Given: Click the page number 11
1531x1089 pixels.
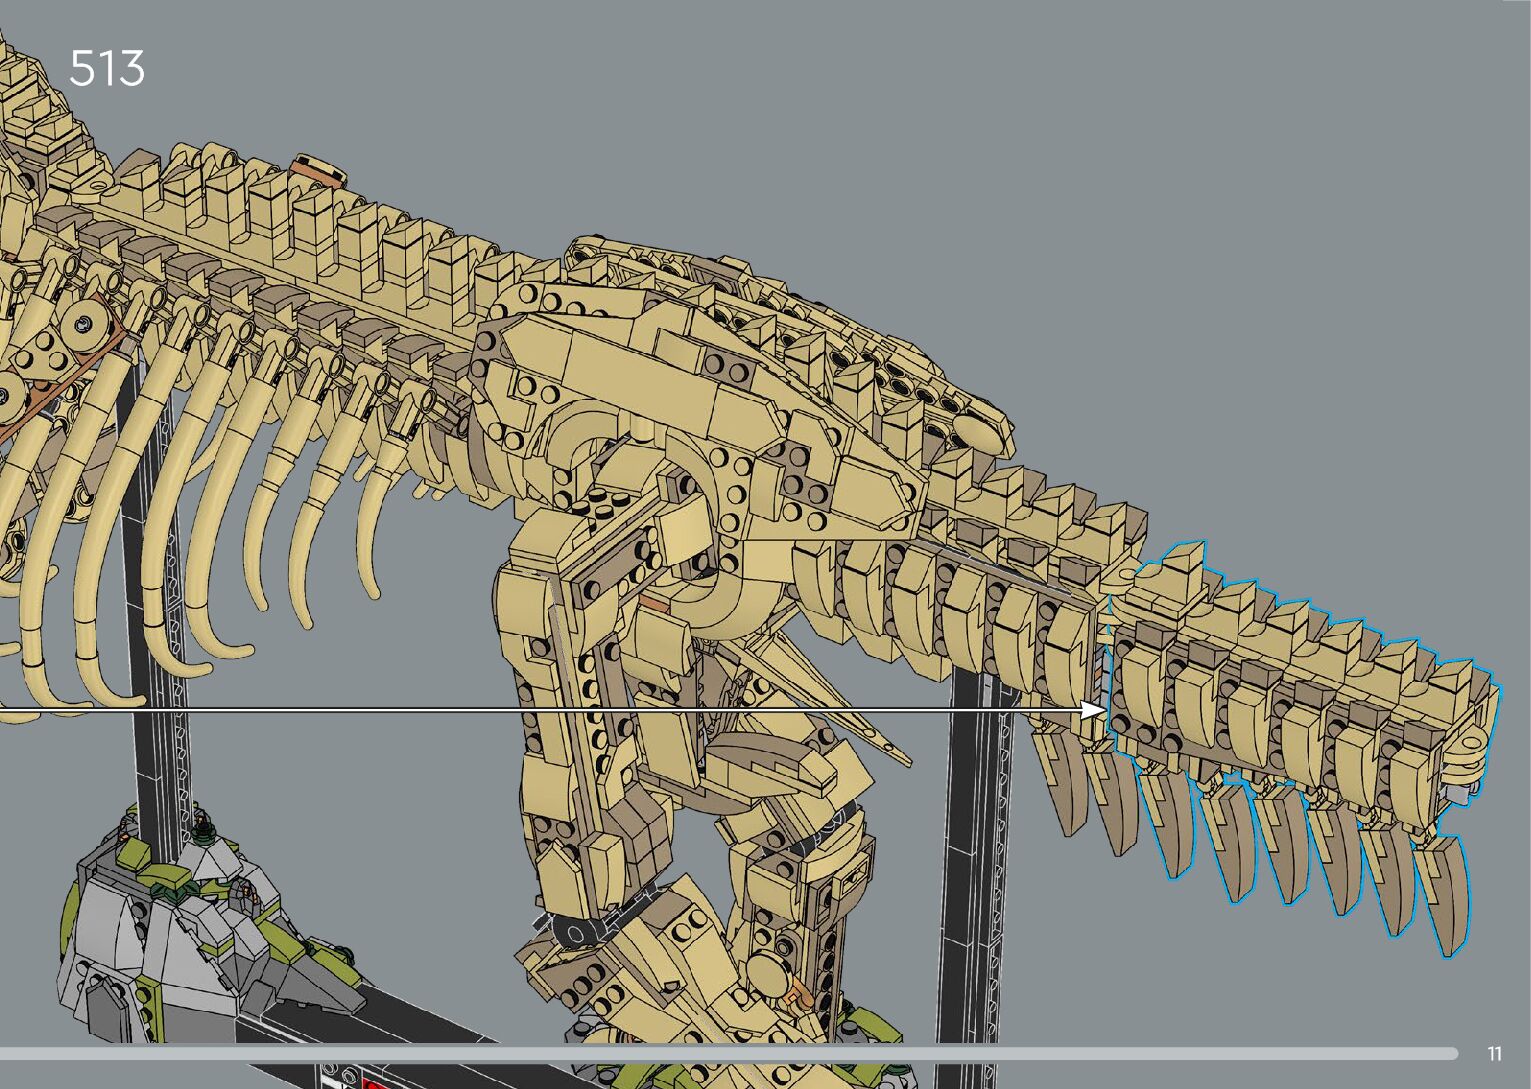Looking at the screenshot, I should coord(1494,1053).
